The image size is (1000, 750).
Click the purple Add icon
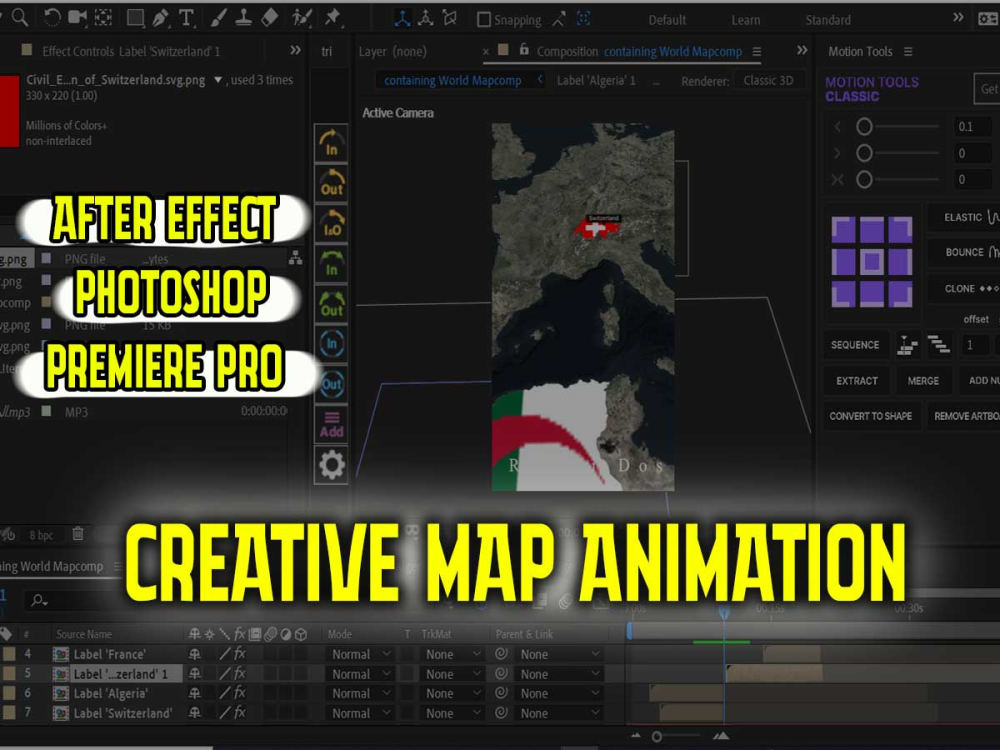point(331,424)
